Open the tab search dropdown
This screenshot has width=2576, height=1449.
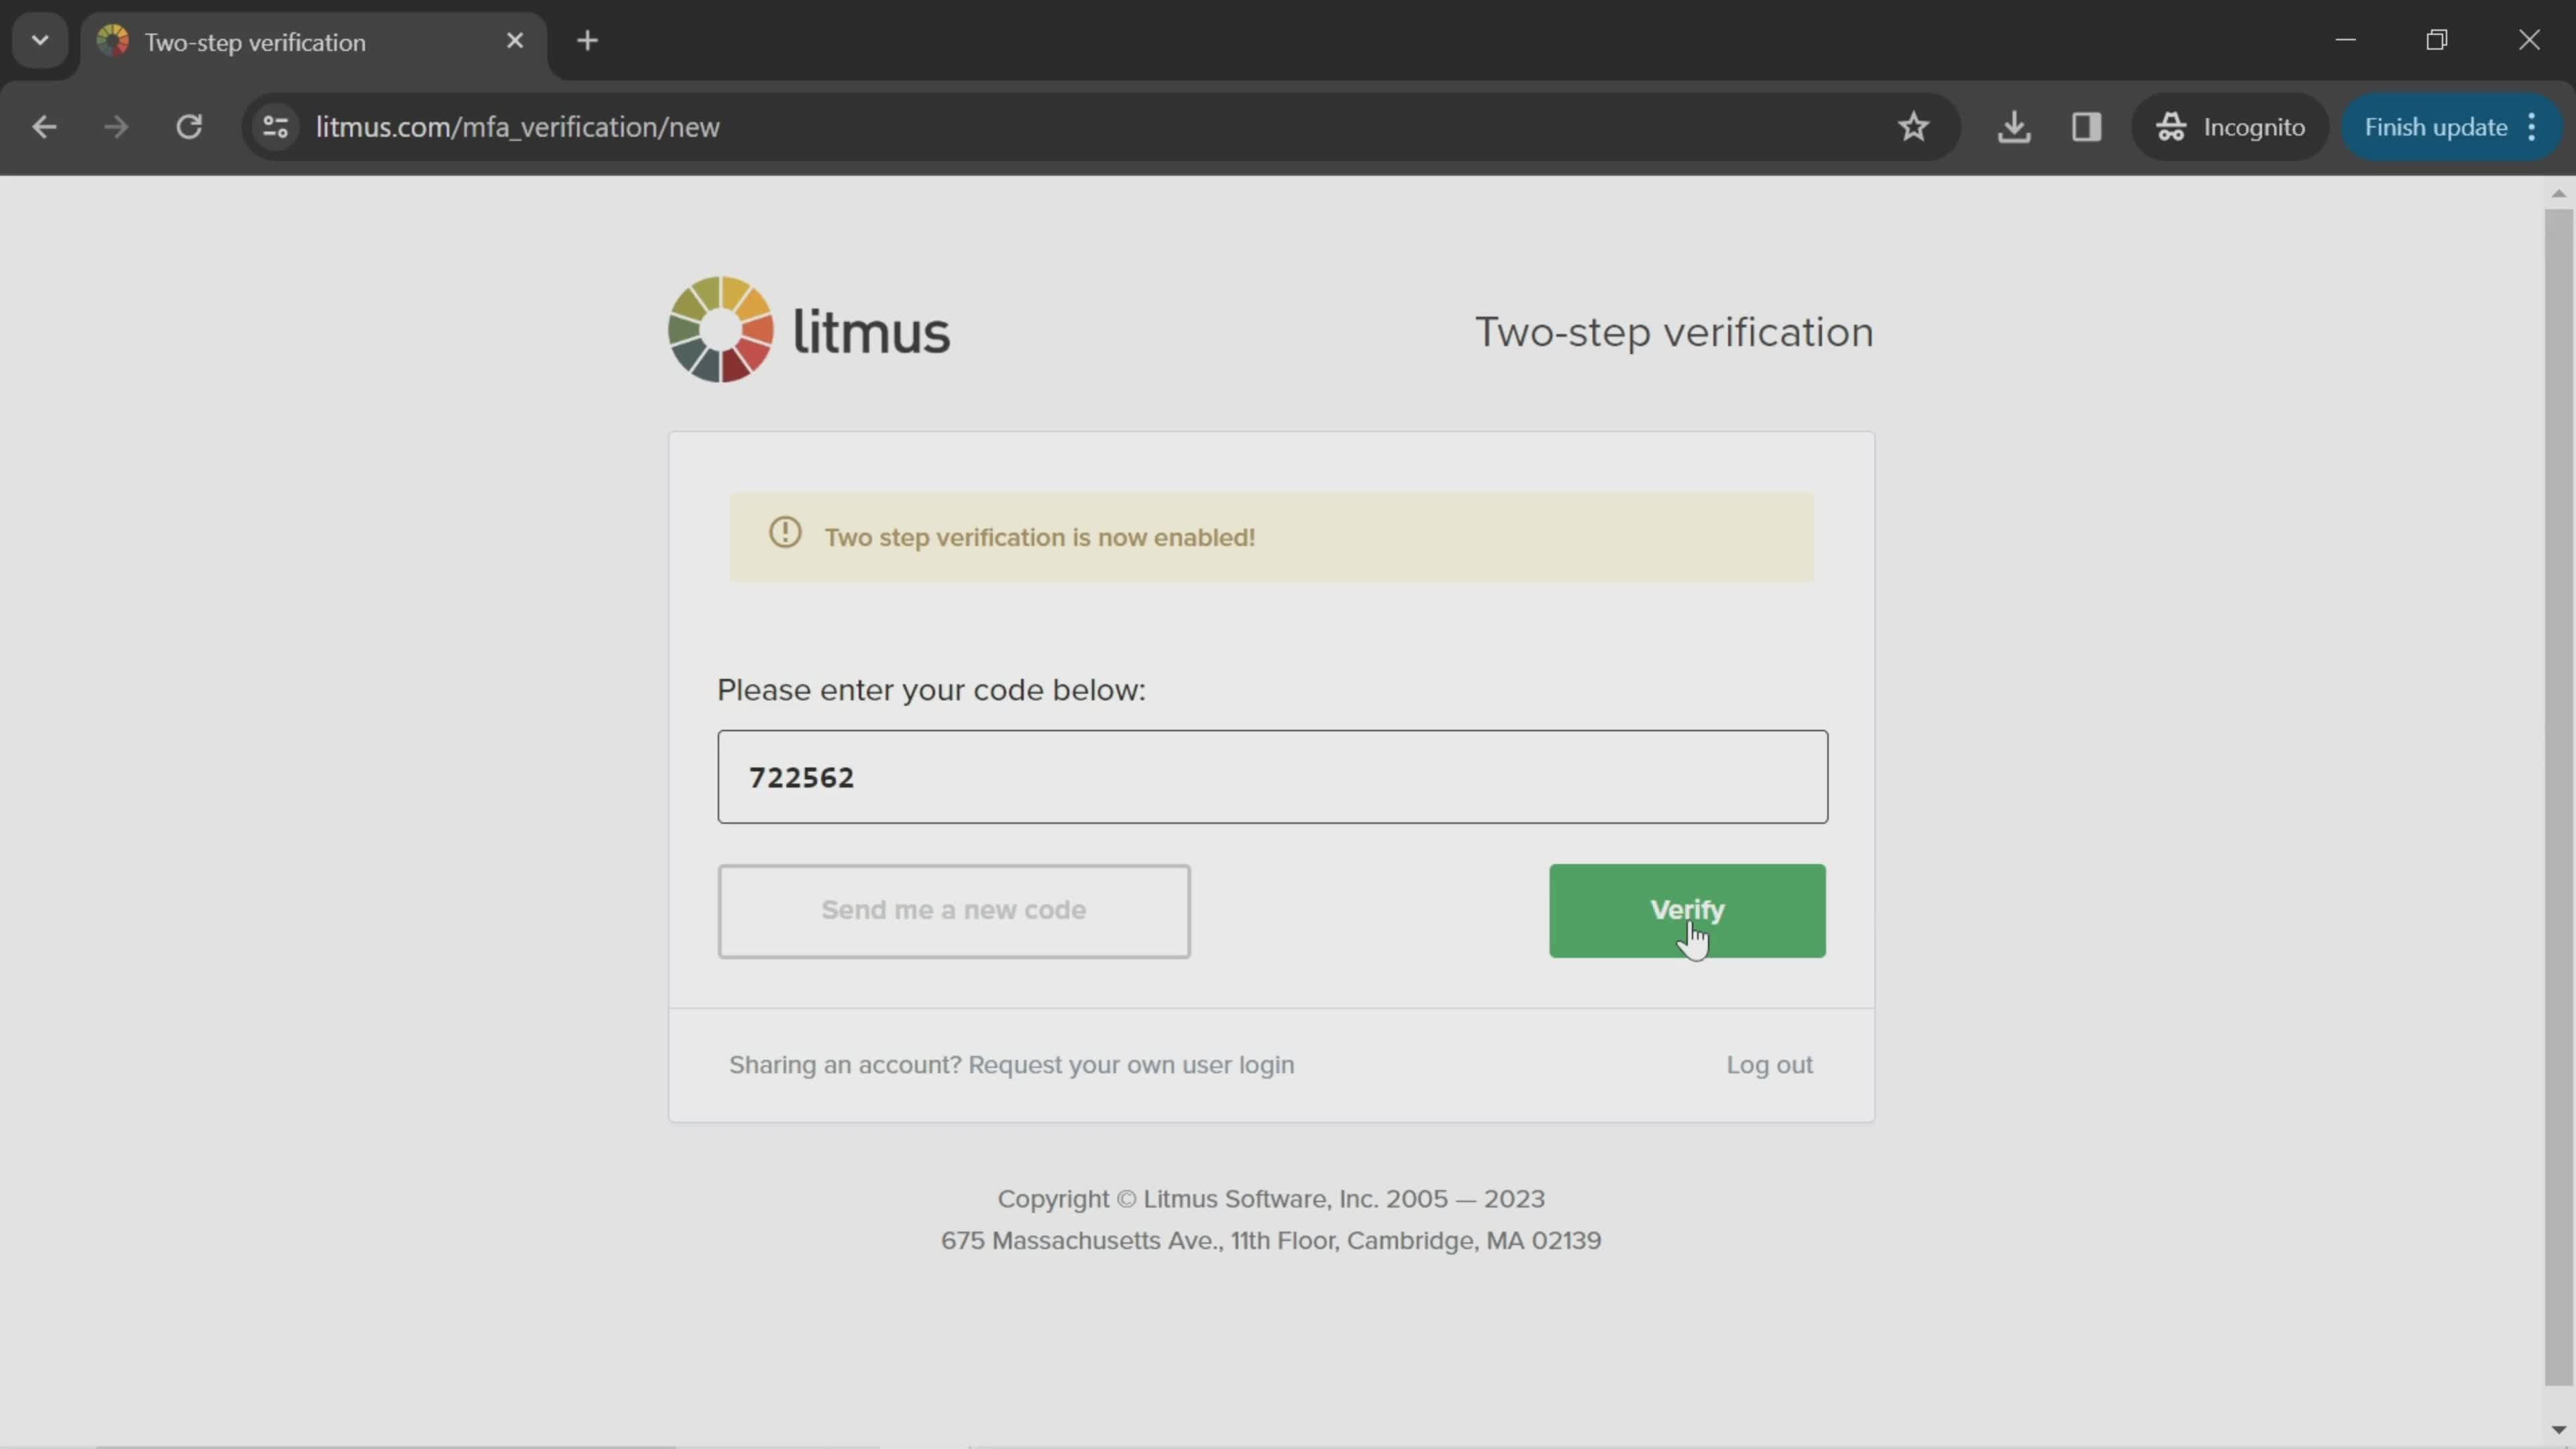pyautogui.click(x=40, y=41)
